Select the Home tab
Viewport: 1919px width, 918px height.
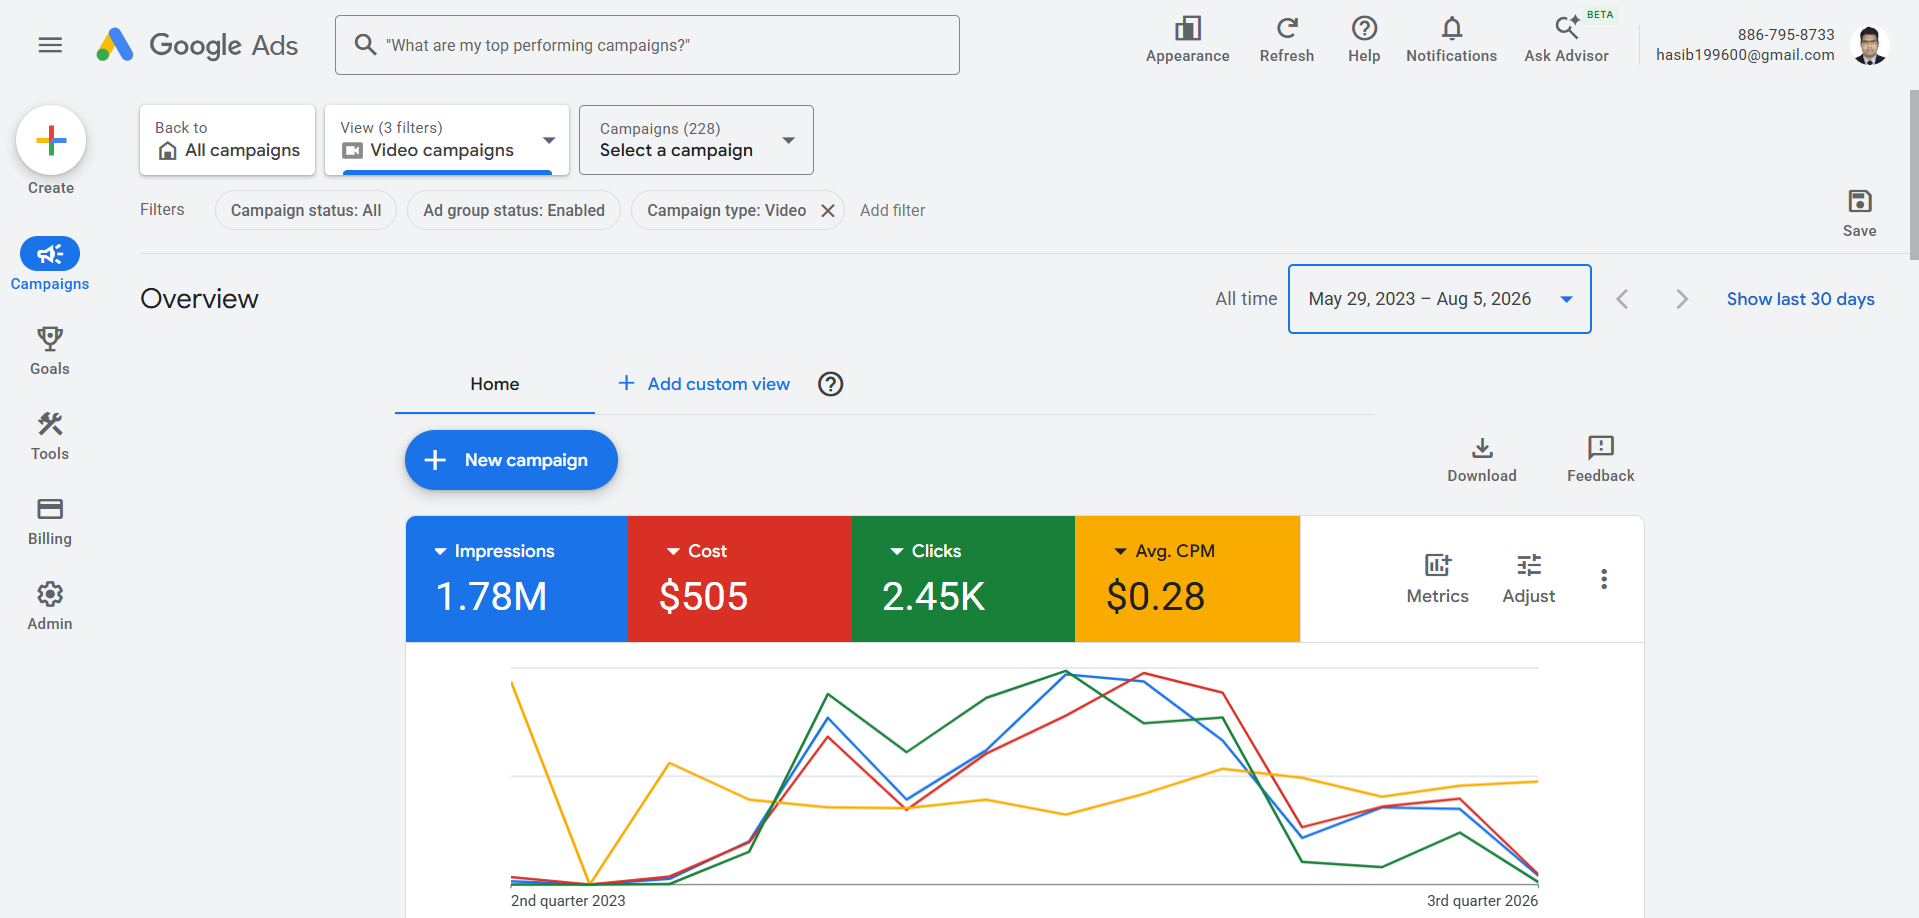pyautogui.click(x=495, y=384)
